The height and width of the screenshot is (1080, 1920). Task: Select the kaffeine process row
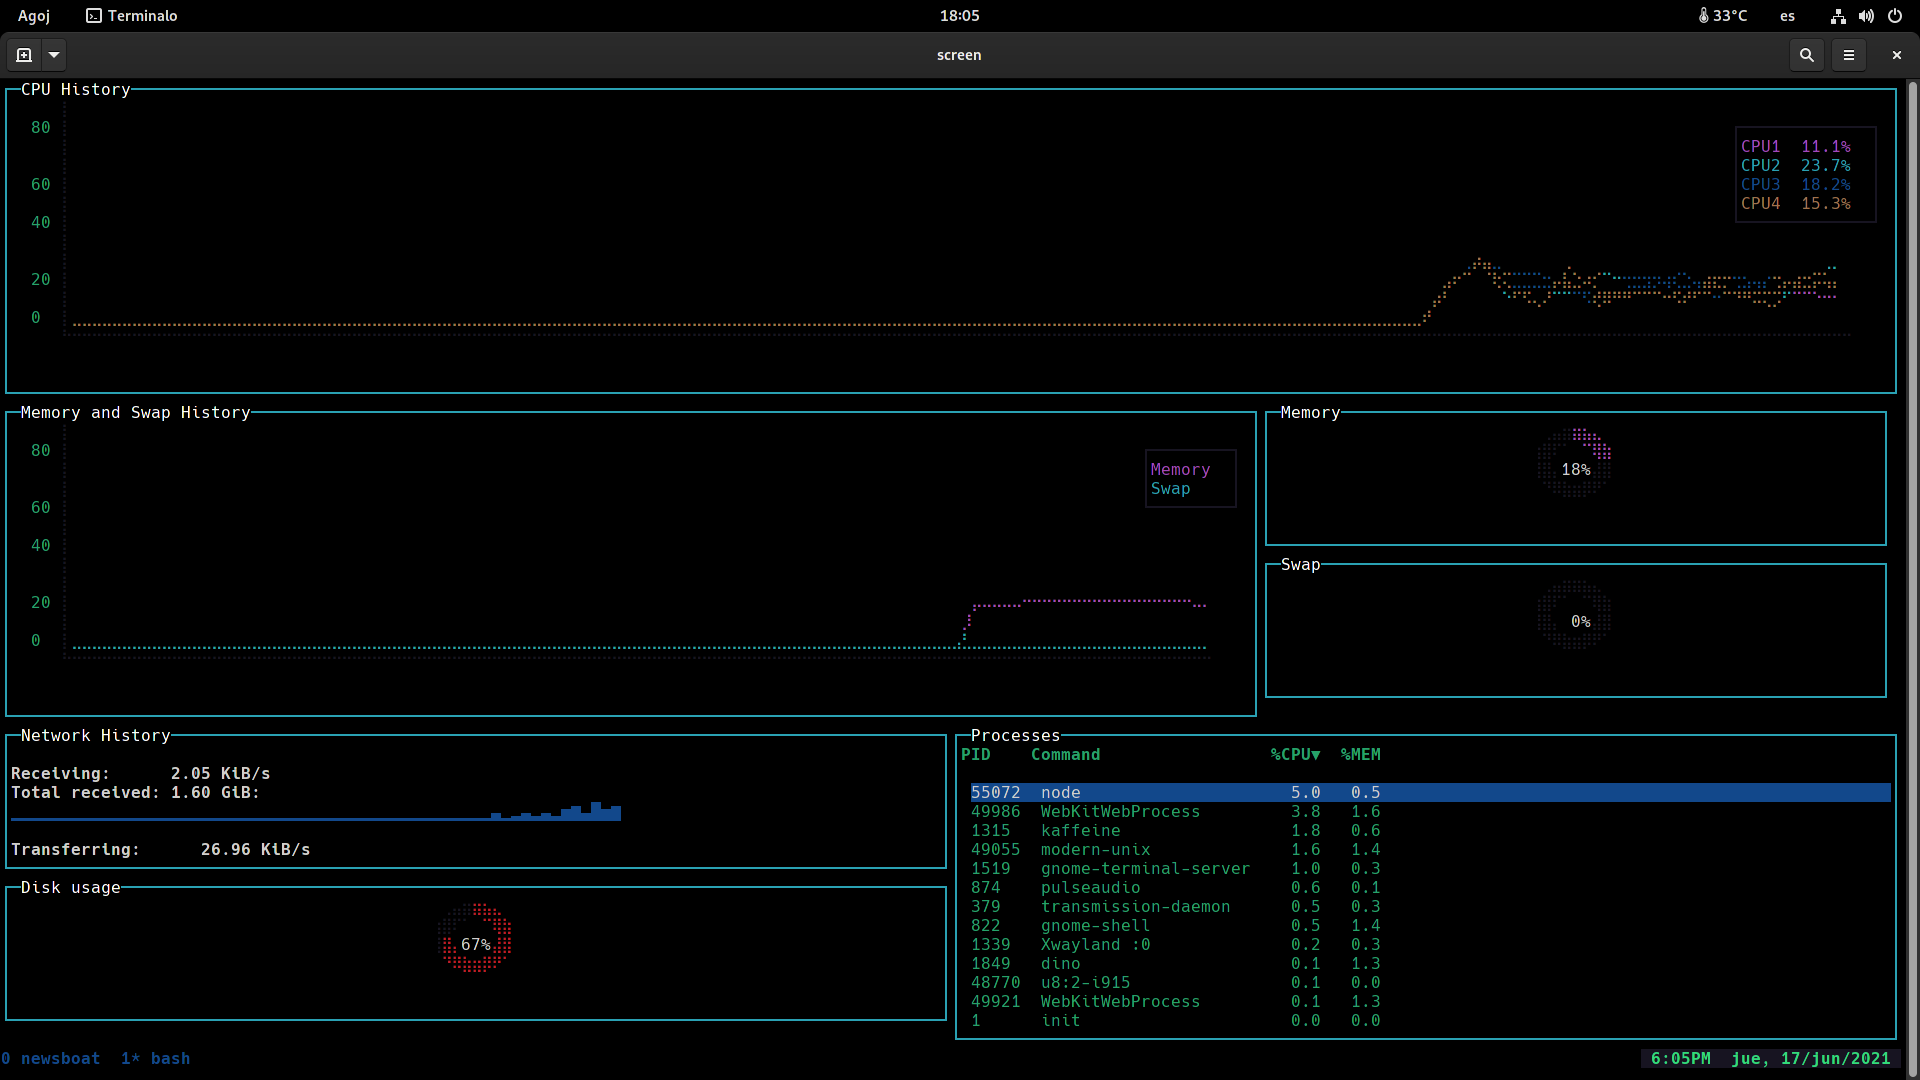(x=1080, y=830)
